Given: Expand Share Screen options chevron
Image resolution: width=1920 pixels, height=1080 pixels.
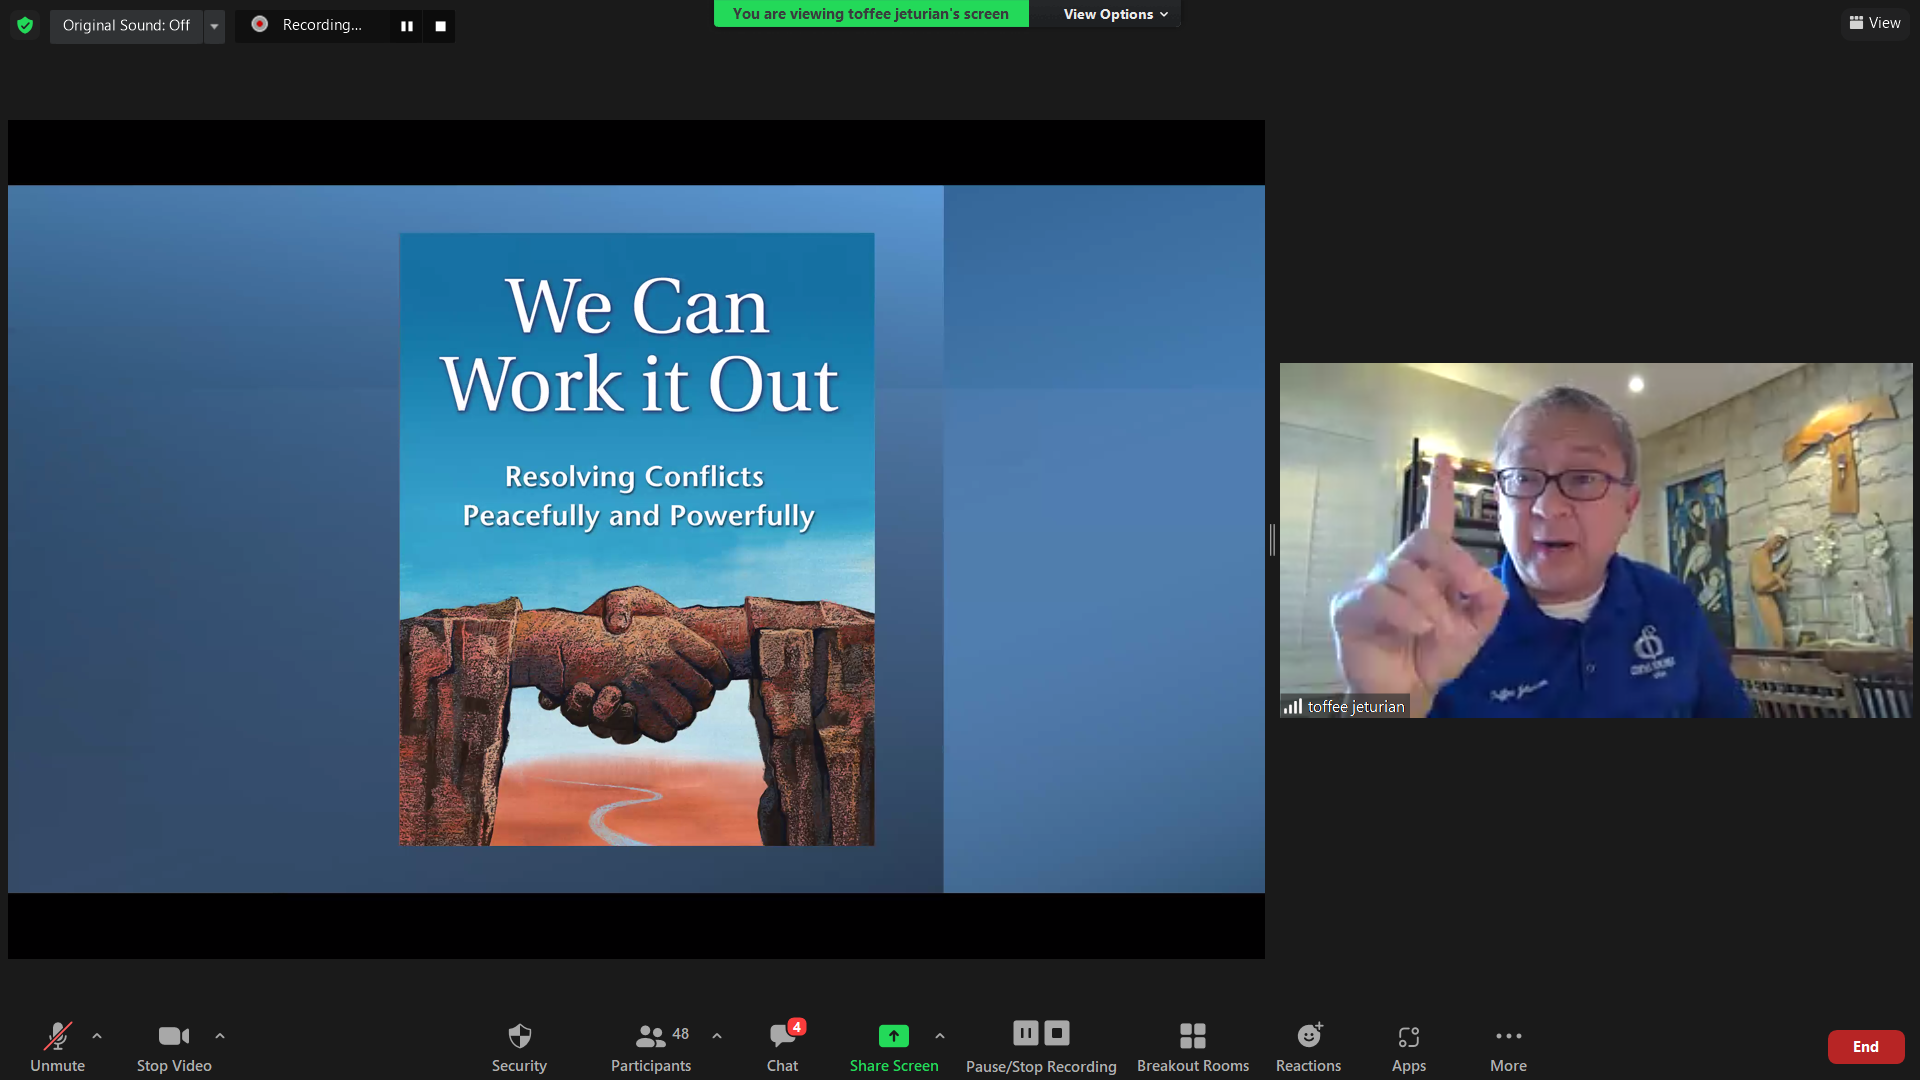Looking at the screenshot, I should coord(940,1036).
